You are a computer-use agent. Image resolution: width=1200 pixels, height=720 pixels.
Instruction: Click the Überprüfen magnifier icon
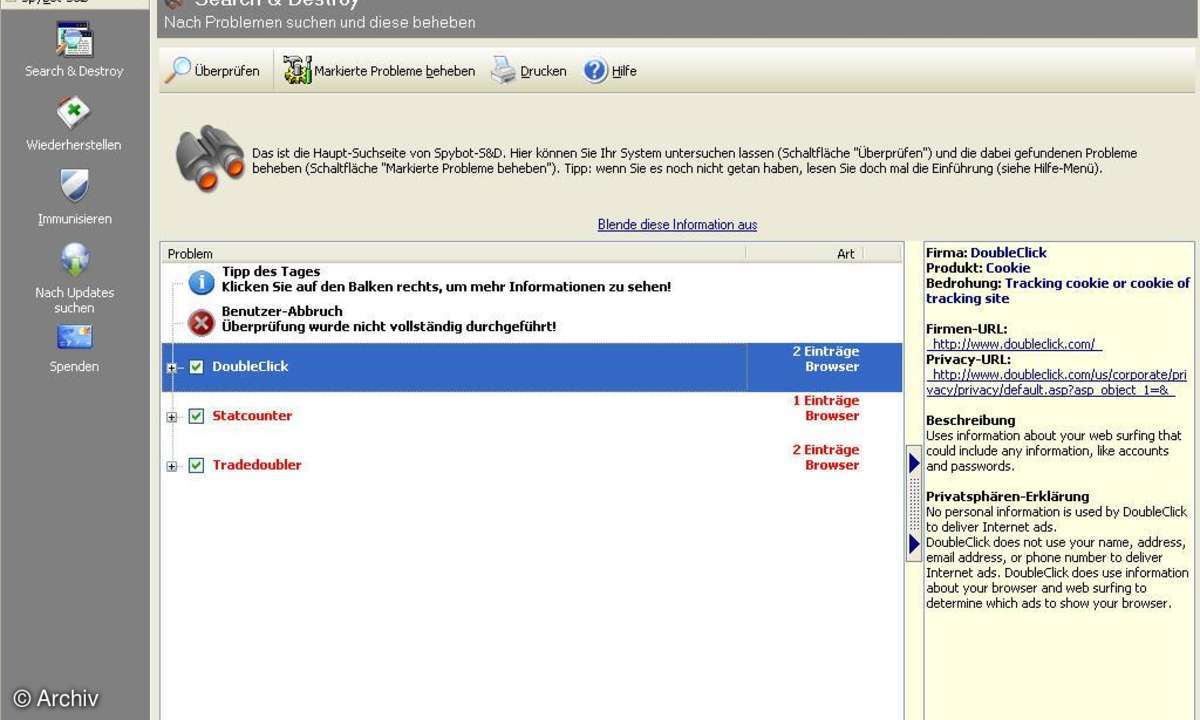(178, 71)
